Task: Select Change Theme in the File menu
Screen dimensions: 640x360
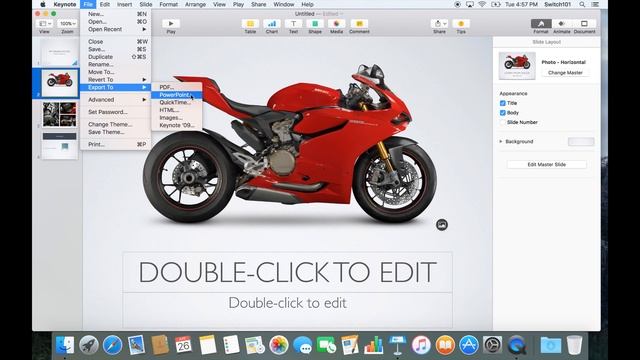Action: click(x=116, y=124)
